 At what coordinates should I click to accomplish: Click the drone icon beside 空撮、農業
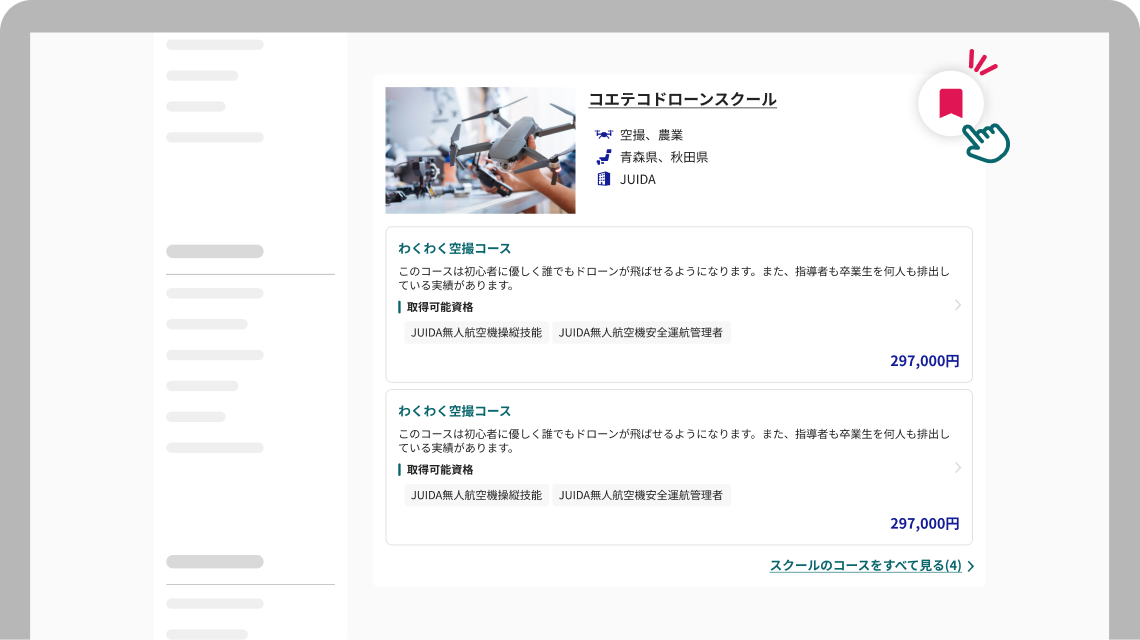tap(603, 135)
